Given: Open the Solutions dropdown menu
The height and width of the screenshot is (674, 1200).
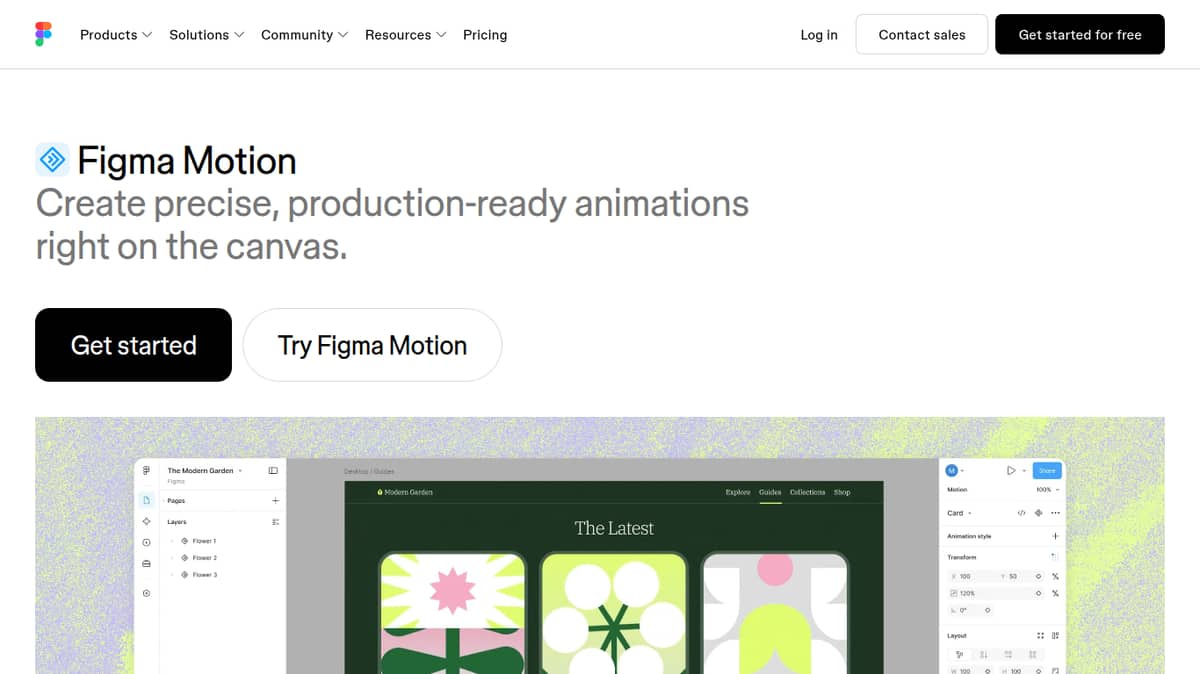Looking at the screenshot, I should pos(207,34).
